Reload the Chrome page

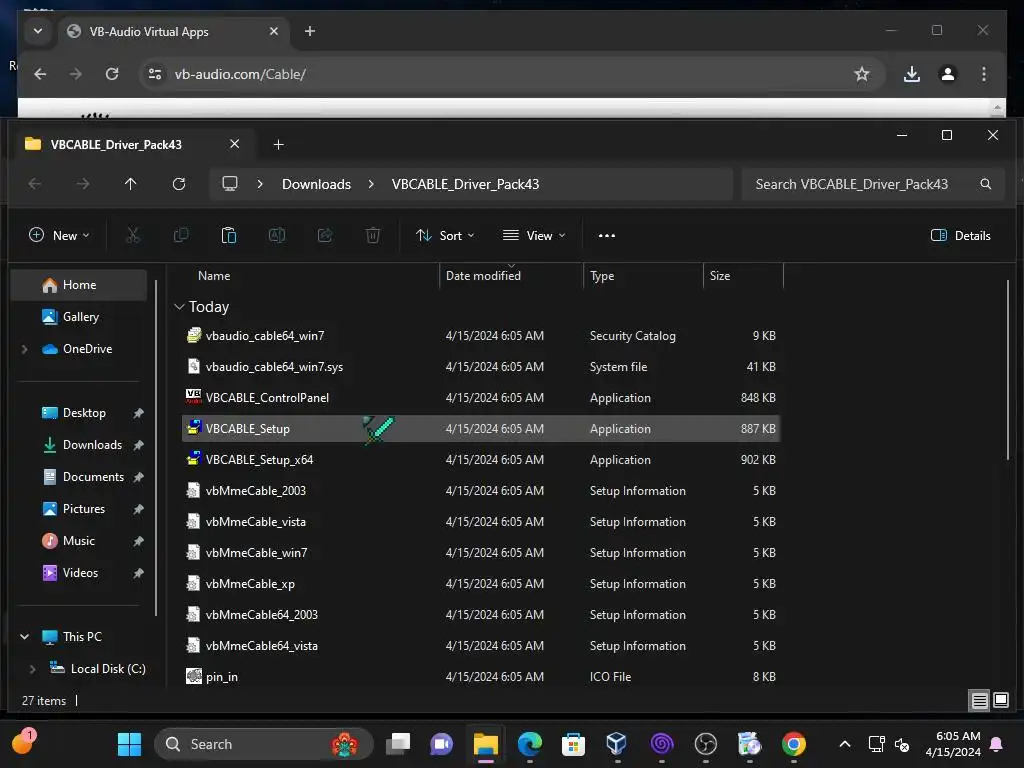click(x=112, y=74)
